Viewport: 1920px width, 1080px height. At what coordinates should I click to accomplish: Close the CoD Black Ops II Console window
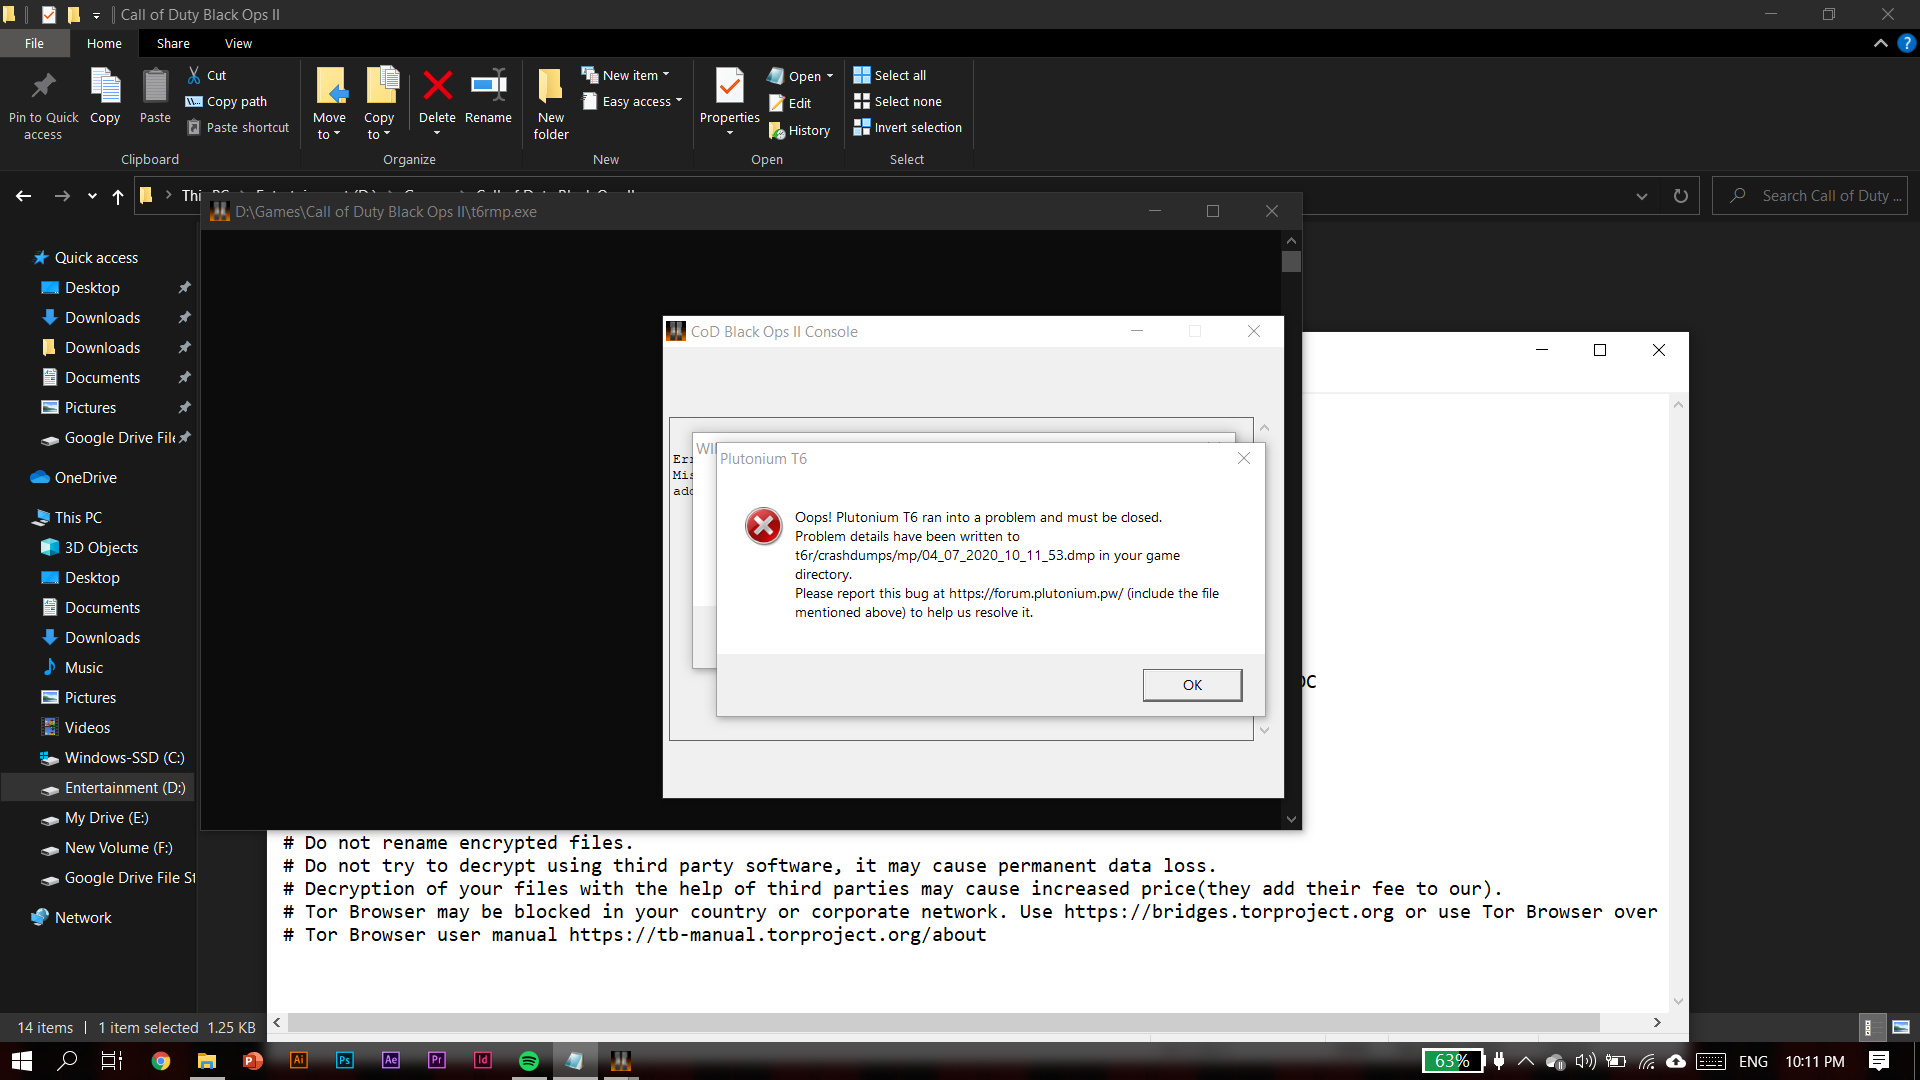tap(1254, 331)
